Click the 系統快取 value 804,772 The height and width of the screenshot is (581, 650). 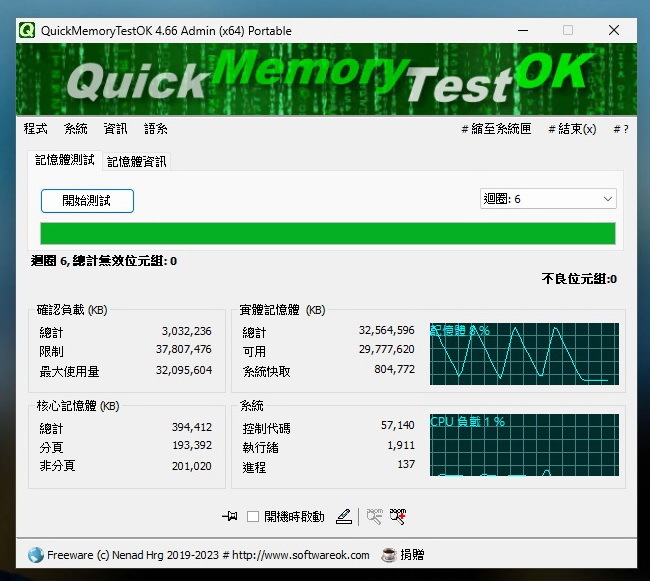pos(394,369)
